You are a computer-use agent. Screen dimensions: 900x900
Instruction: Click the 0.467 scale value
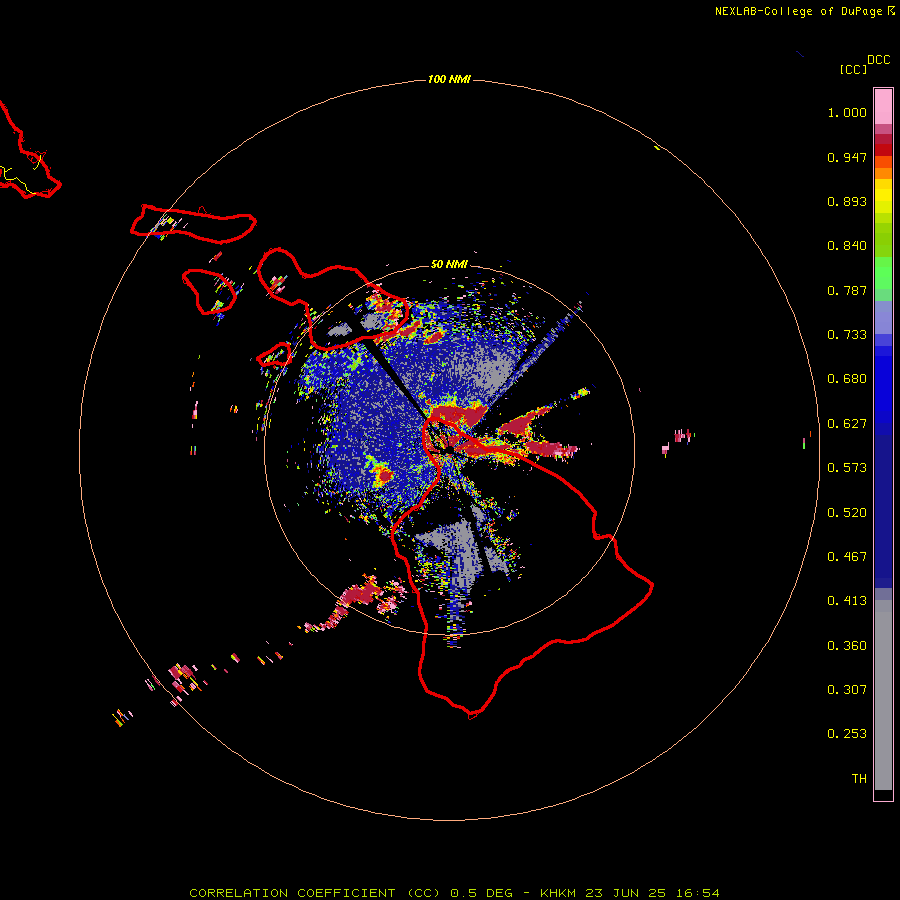pos(847,557)
